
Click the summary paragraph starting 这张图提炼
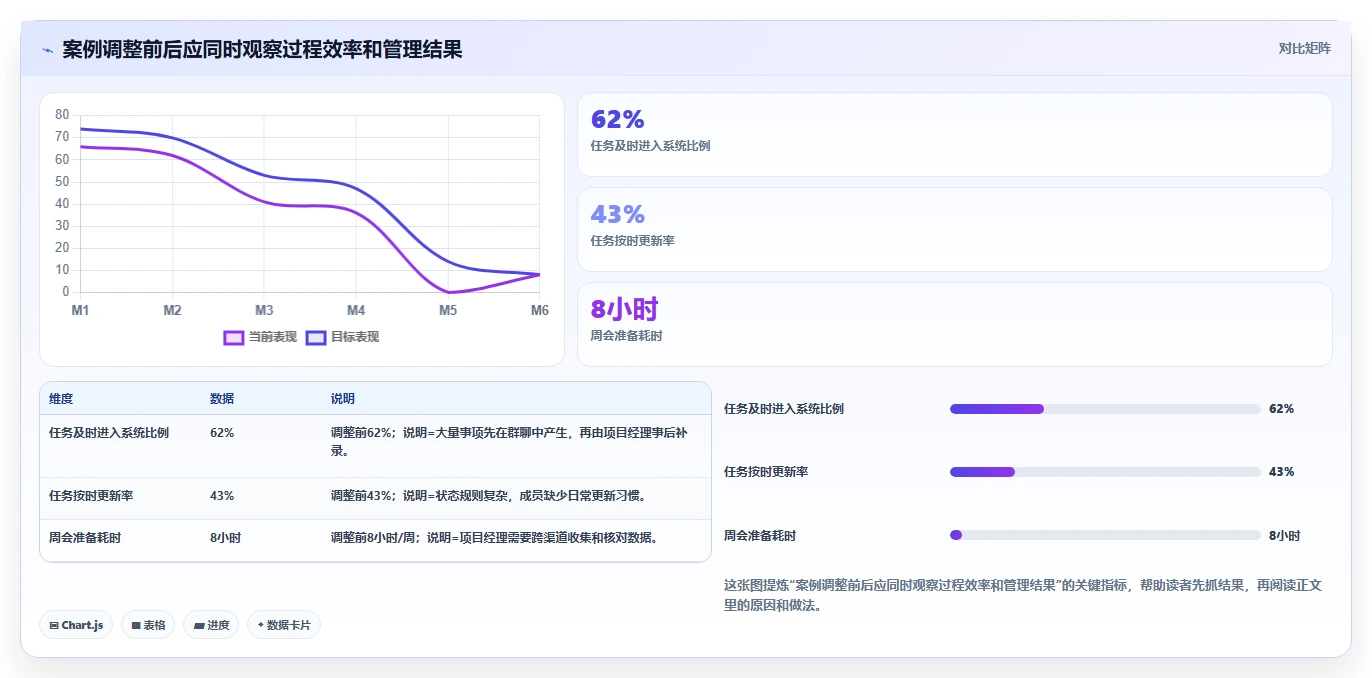point(1023,595)
